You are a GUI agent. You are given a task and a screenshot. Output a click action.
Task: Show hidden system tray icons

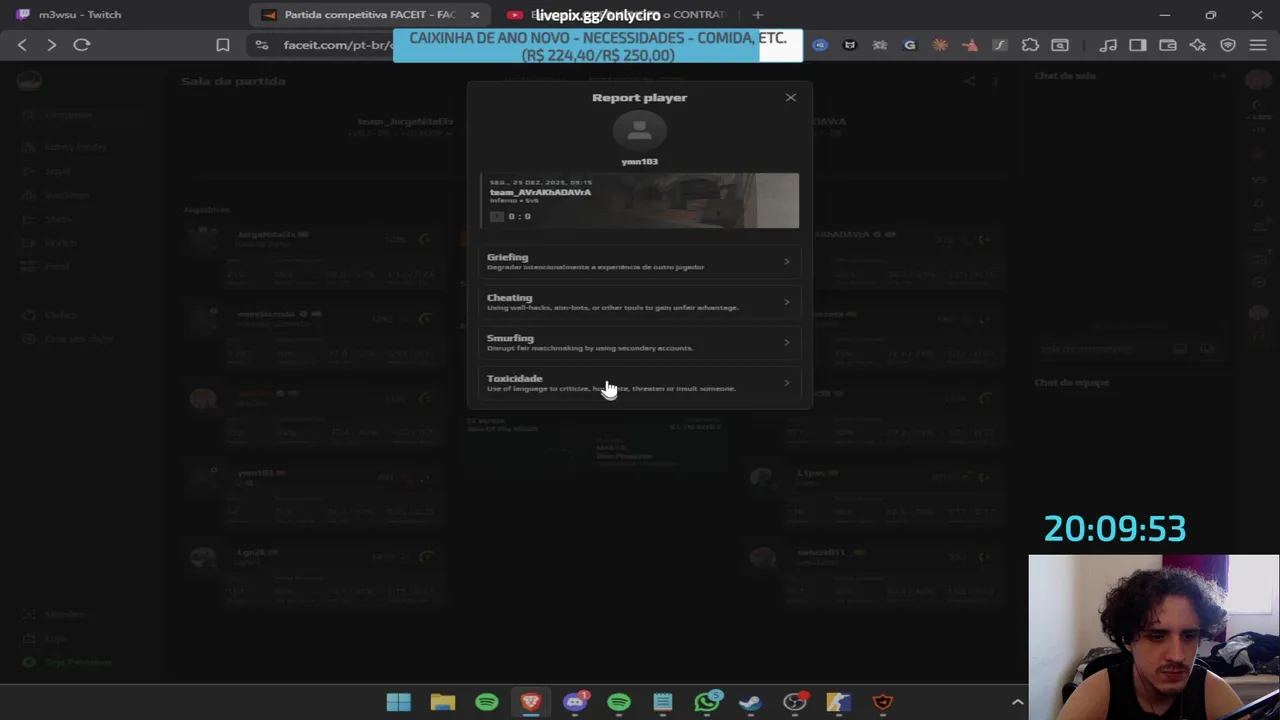coord(1017,702)
